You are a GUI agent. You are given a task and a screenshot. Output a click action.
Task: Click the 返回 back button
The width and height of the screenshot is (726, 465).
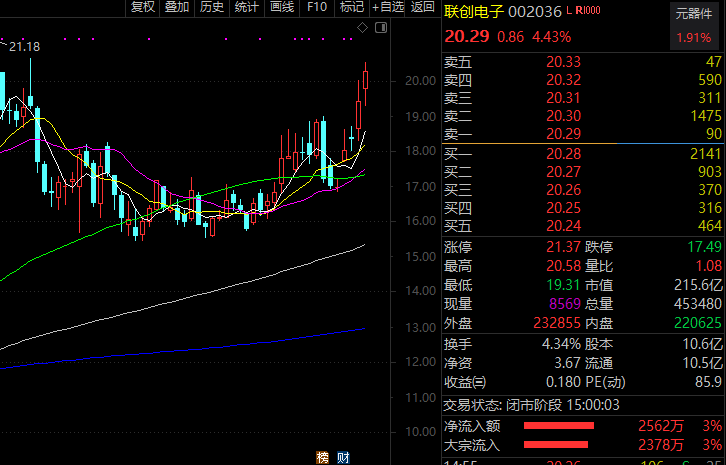point(422,7)
